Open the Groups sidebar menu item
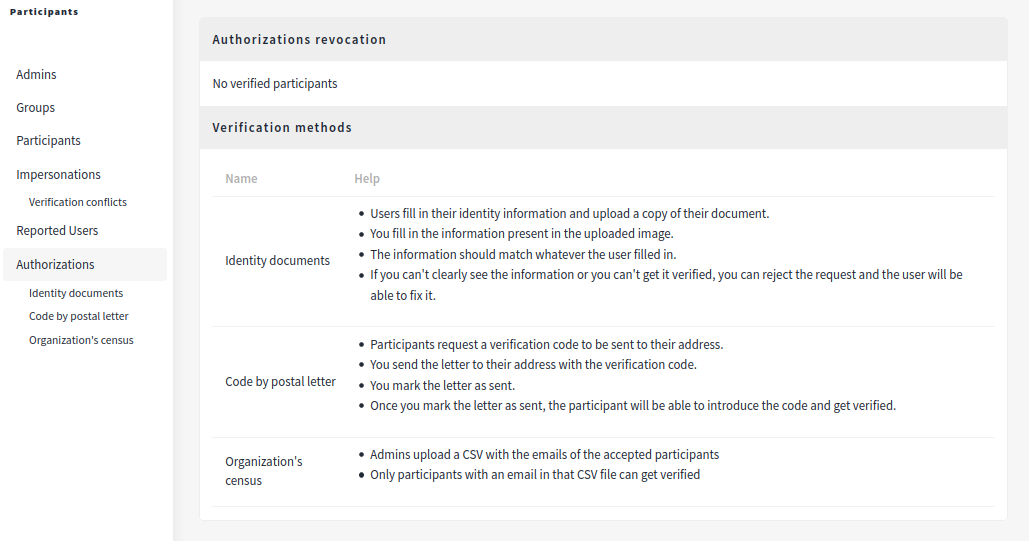The image size is (1029, 541). coord(35,108)
